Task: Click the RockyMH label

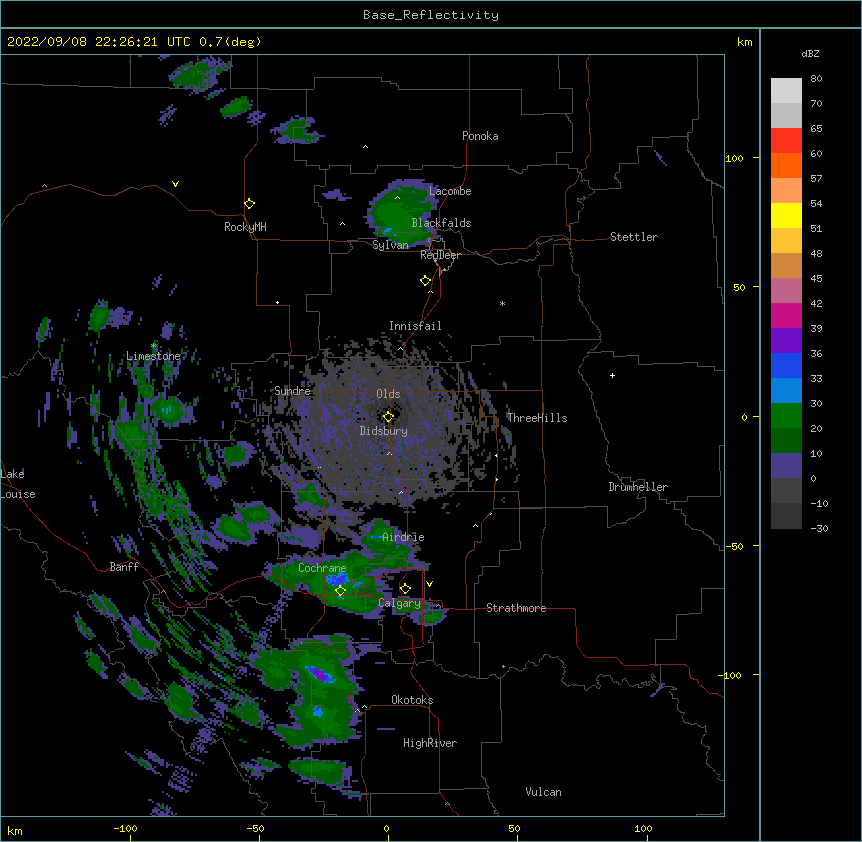Action: coord(245,227)
